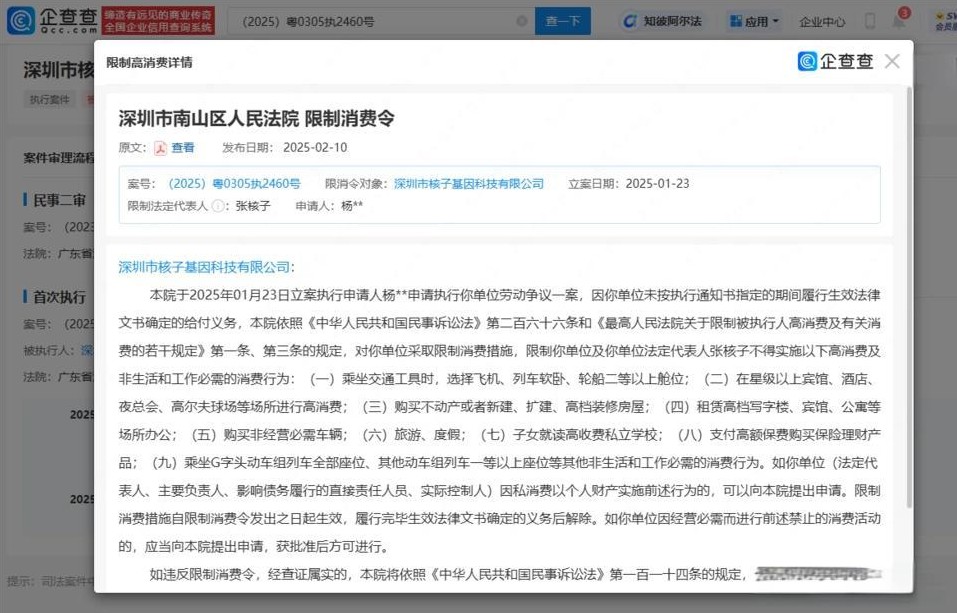Viewport: 957px width, 613px height.
Task: Click the info icon beside 限制法定代表人
Action: click(x=217, y=206)
